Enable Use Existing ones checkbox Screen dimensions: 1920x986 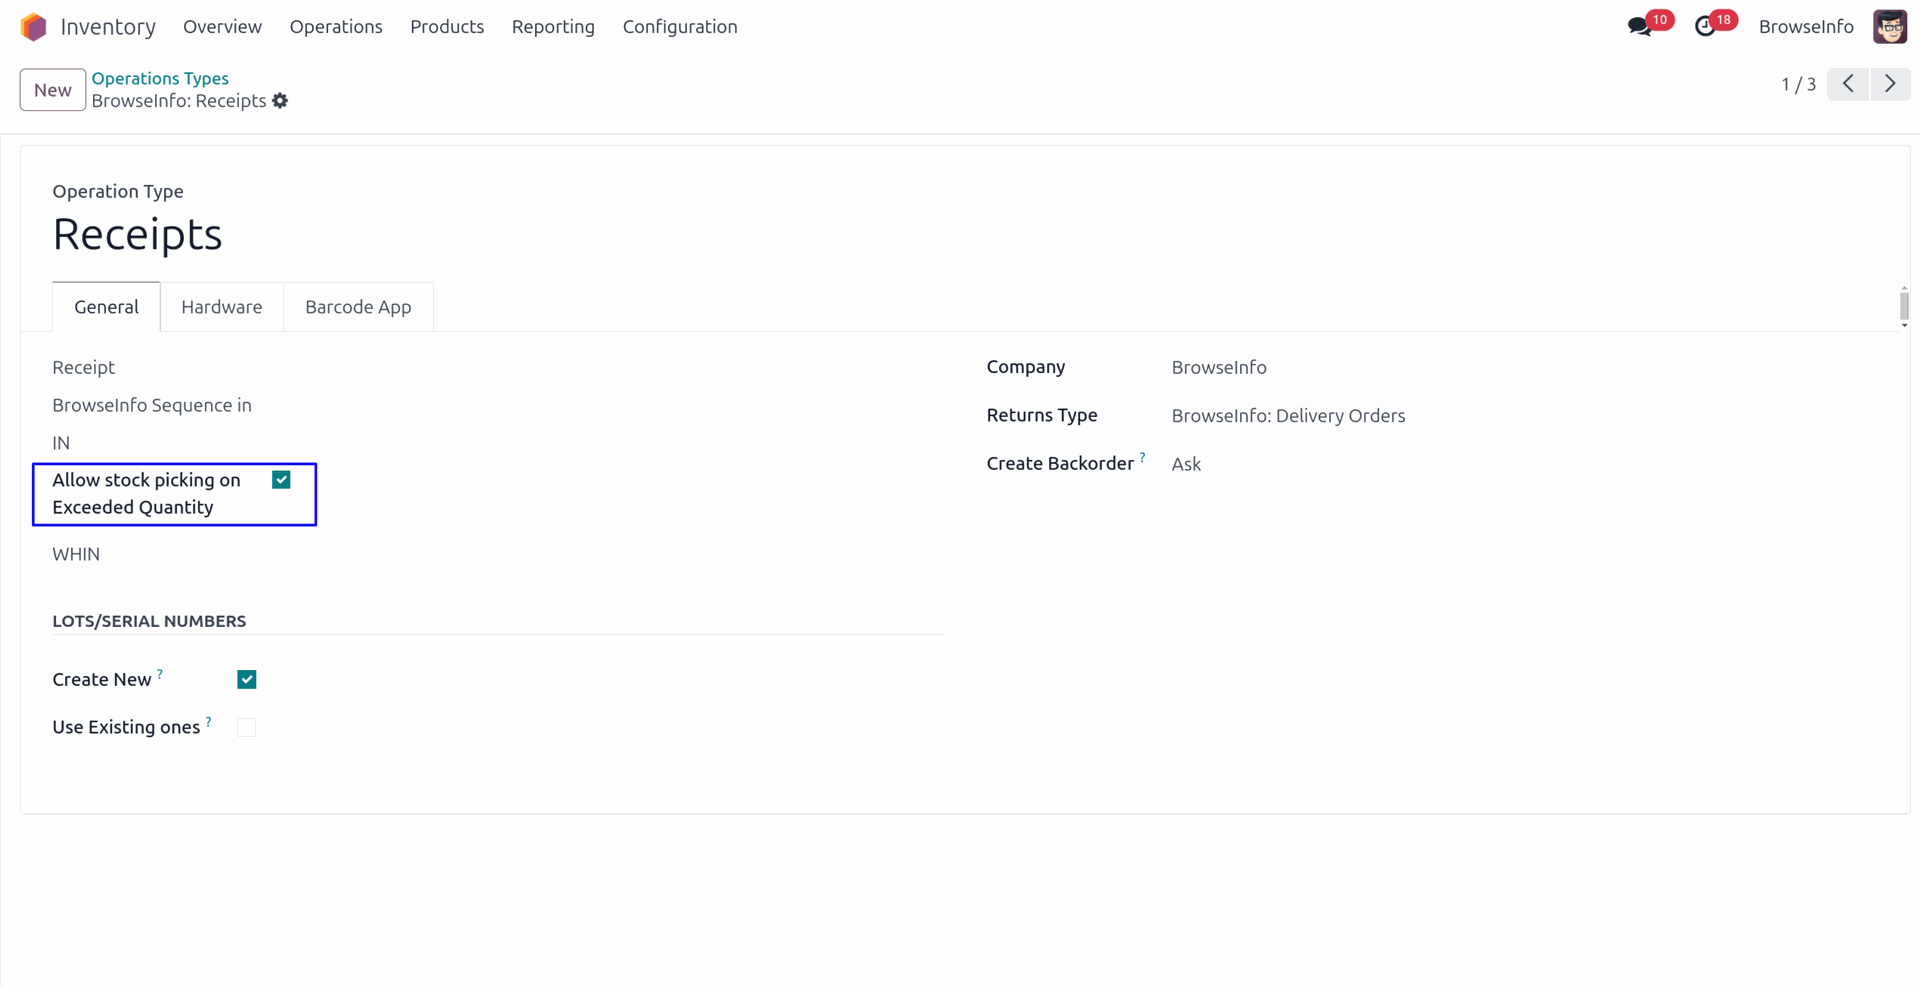[x=247, y=728]
